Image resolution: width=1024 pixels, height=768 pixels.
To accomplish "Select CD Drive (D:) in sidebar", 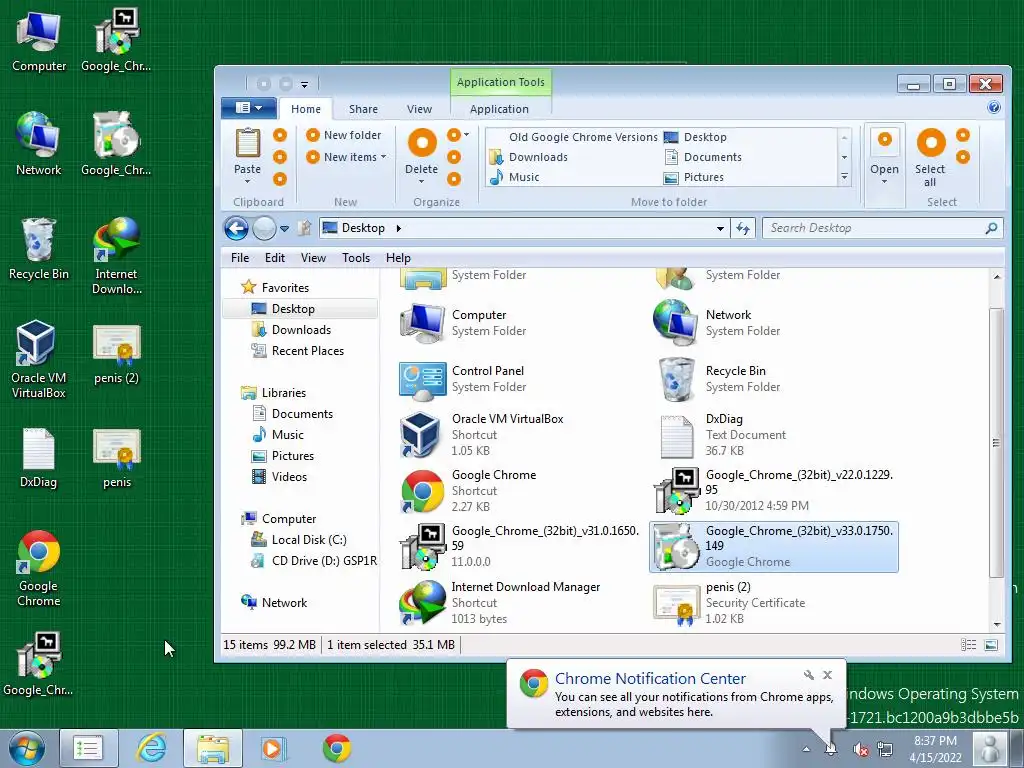I will click(324, 561).
